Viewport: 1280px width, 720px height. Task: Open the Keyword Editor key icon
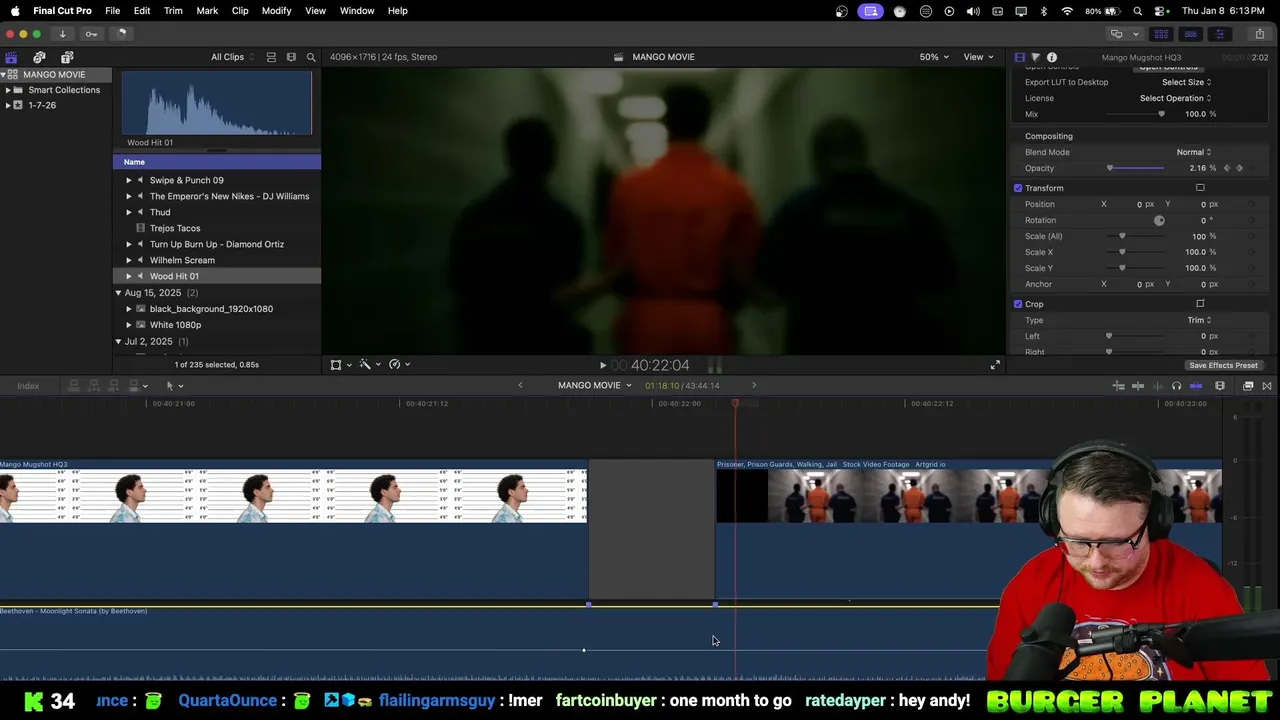tap(91, 33)
